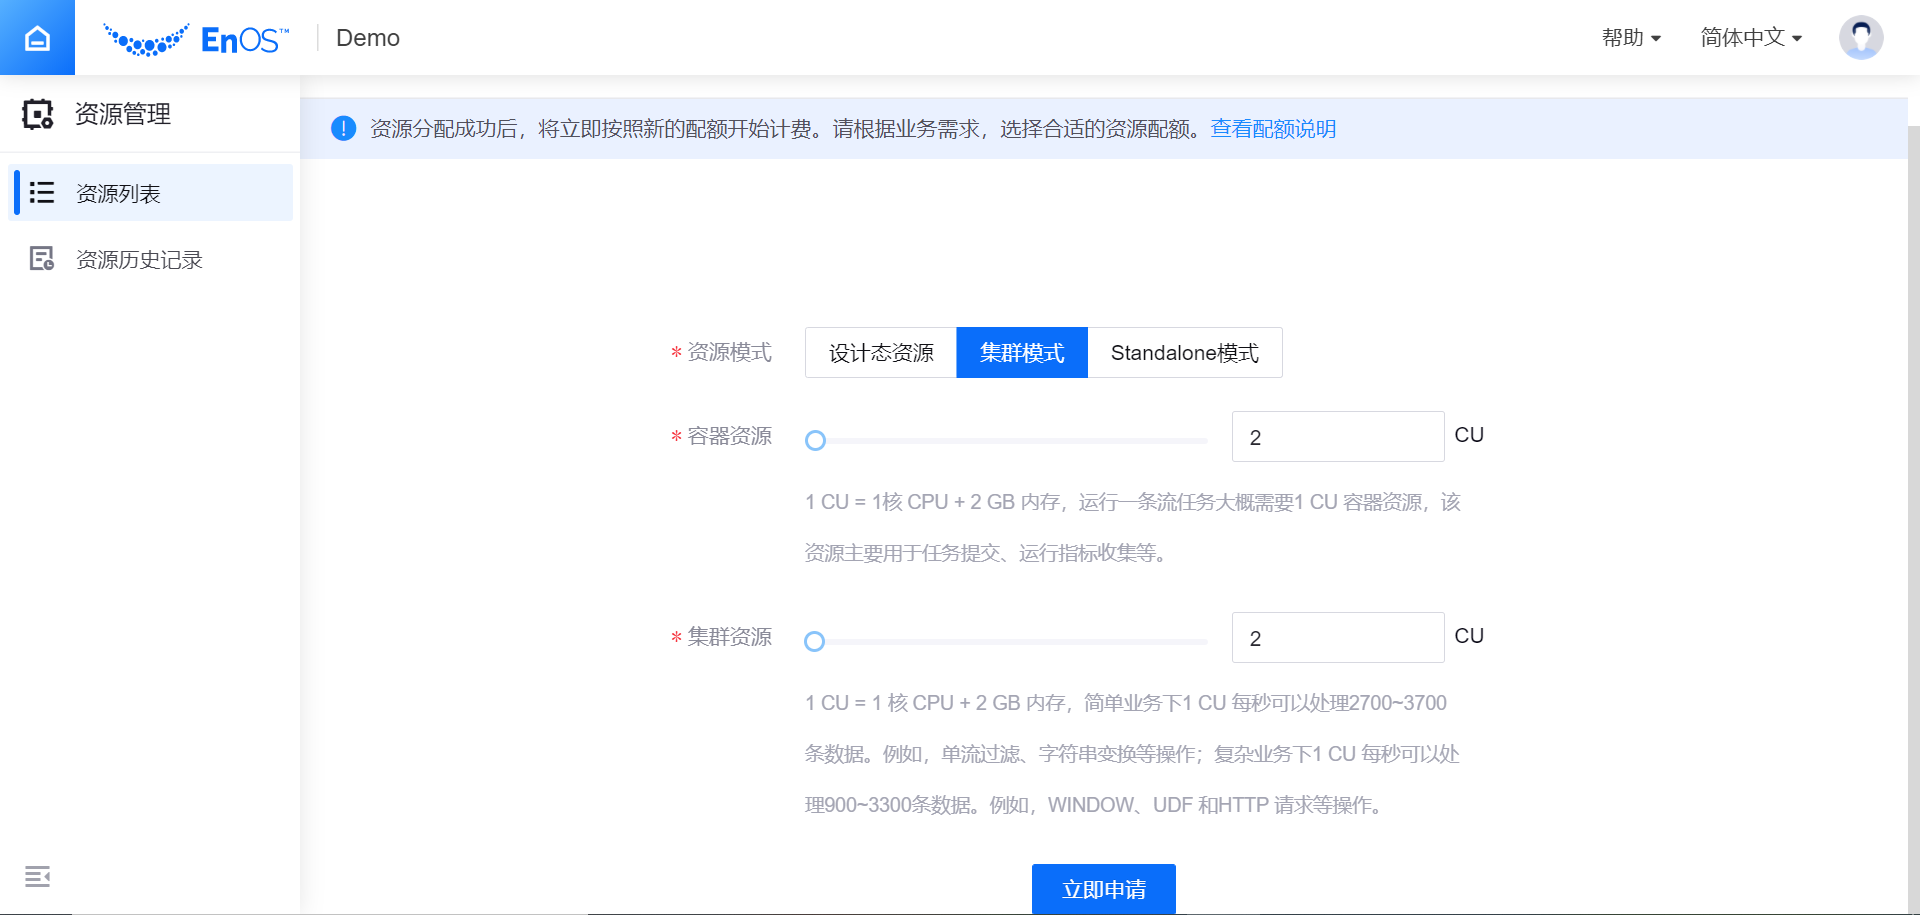Collapse the sidebar with the bottom toggle icon
This screenshot has height=915, width=1920.
pos(38,877)
